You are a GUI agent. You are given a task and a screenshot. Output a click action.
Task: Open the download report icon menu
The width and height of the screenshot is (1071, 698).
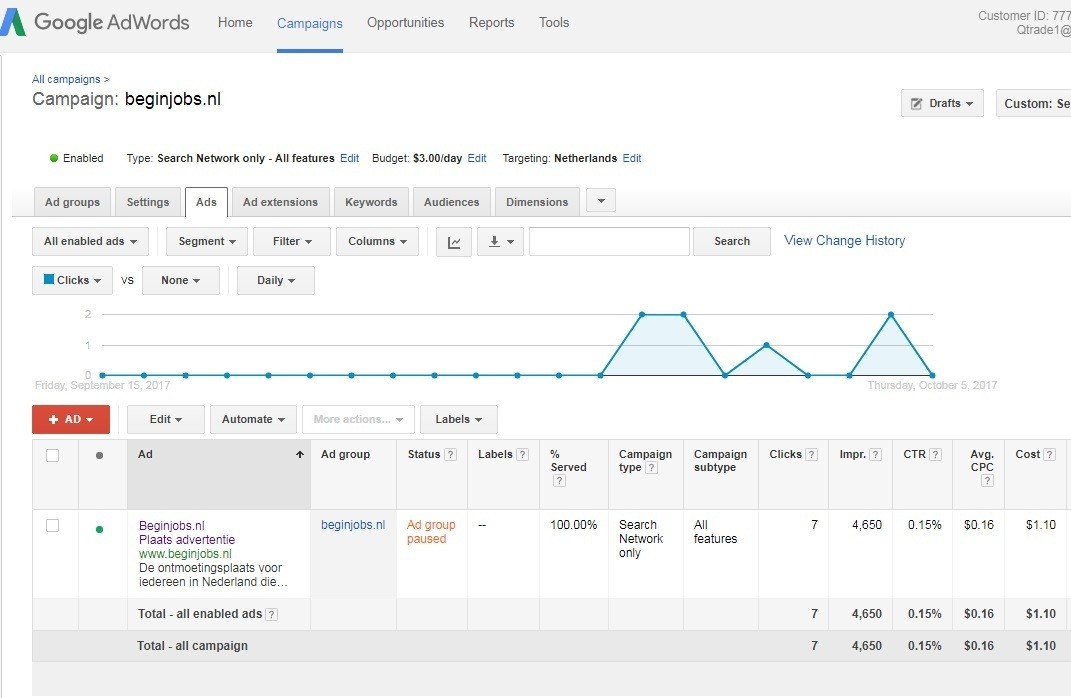pyautogui.click(x=500, y=242)
